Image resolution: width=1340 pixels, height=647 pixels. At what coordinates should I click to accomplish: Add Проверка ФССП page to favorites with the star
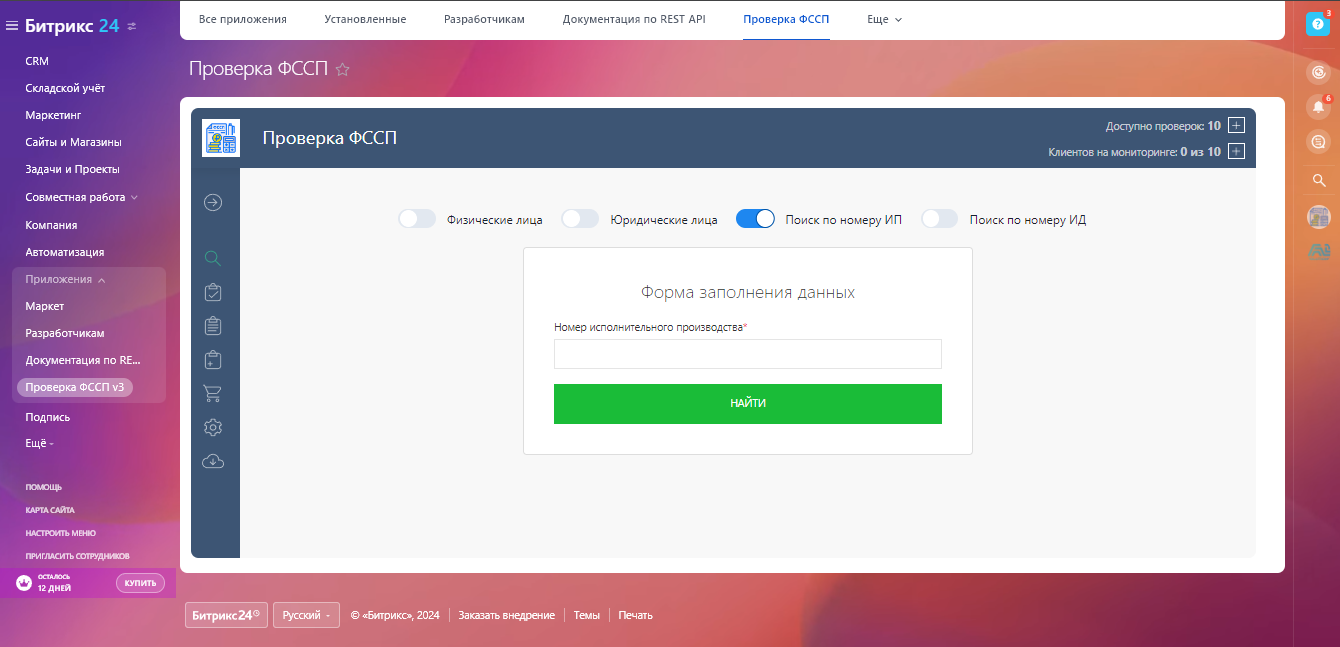(343, 69)
